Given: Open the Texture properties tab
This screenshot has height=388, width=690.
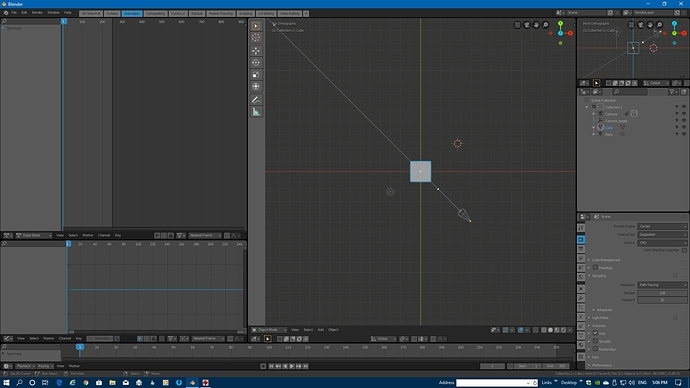Looking at the screenshot, I should coord(581,356).
